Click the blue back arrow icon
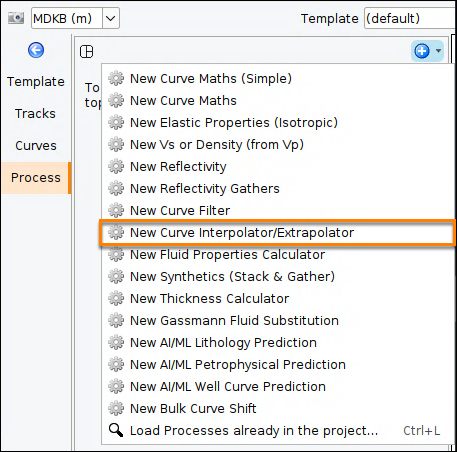Image resolution: width=457 pixels, height=452 pixels. (x=36, y=51)
